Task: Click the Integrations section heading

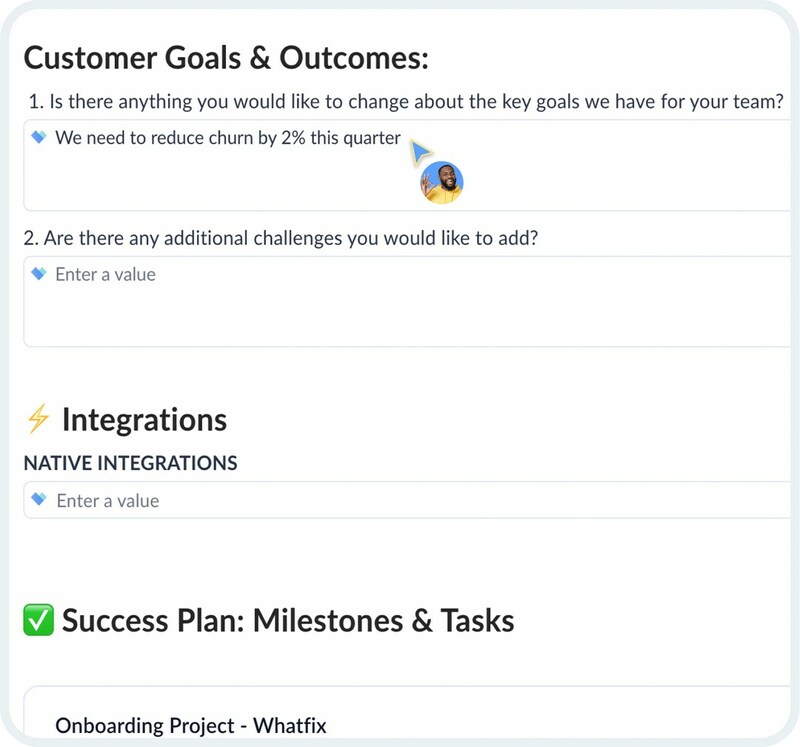Action: point(144,420)
